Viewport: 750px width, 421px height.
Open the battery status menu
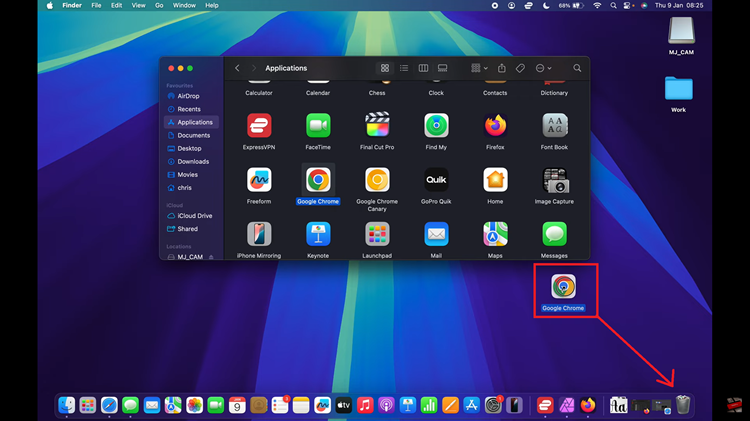[x=571, y=5]
